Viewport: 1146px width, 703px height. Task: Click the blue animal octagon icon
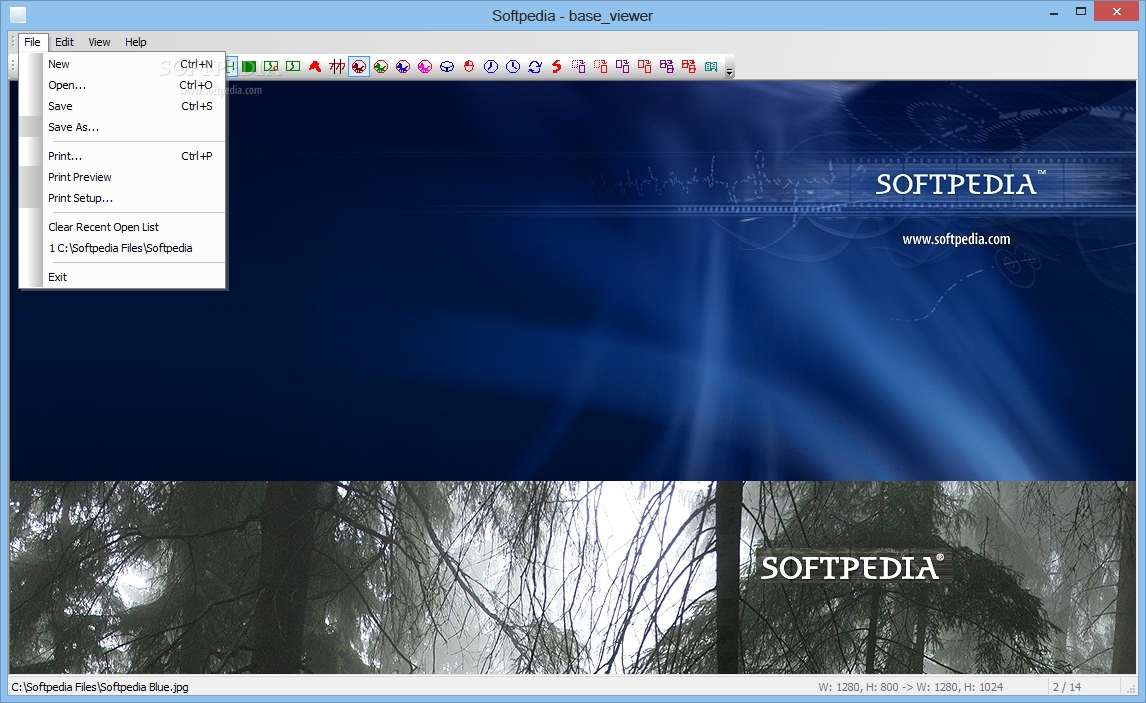[403, 66]
